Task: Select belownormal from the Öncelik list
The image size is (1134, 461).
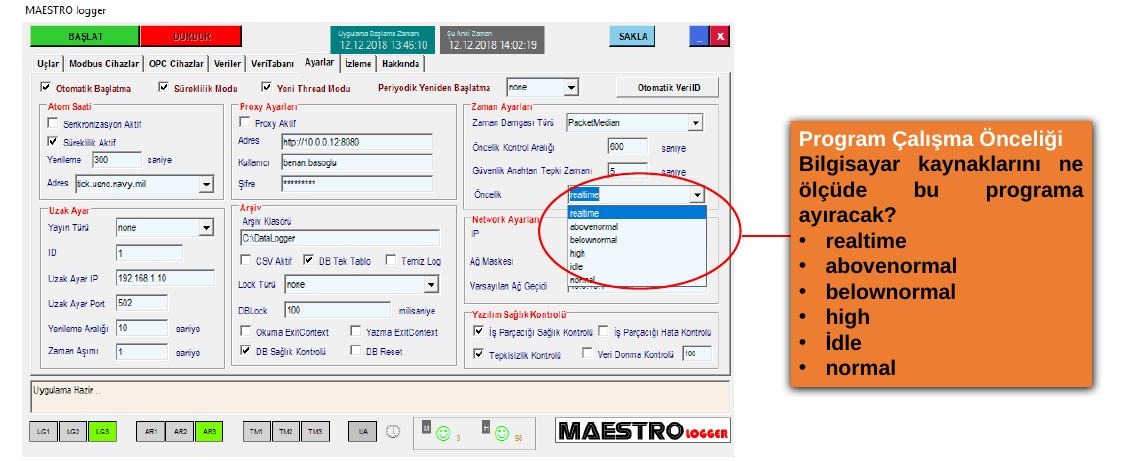Action: 637,240
